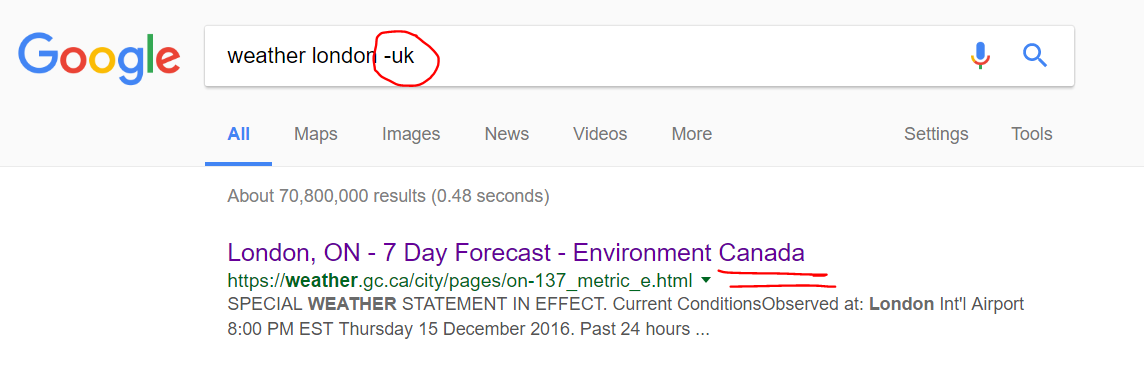Open 'London, ON - 7 Day Forecast' result

pyautogui.click(x=516, y=253)
